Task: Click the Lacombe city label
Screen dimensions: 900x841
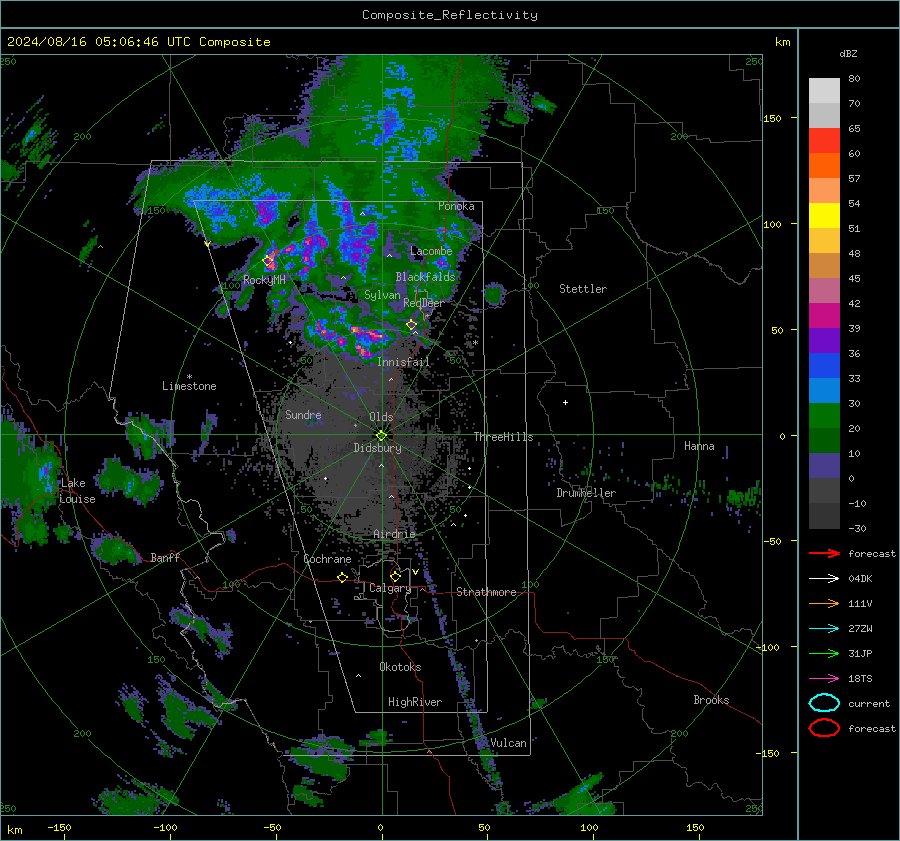Action: click(x=431, y=251)
